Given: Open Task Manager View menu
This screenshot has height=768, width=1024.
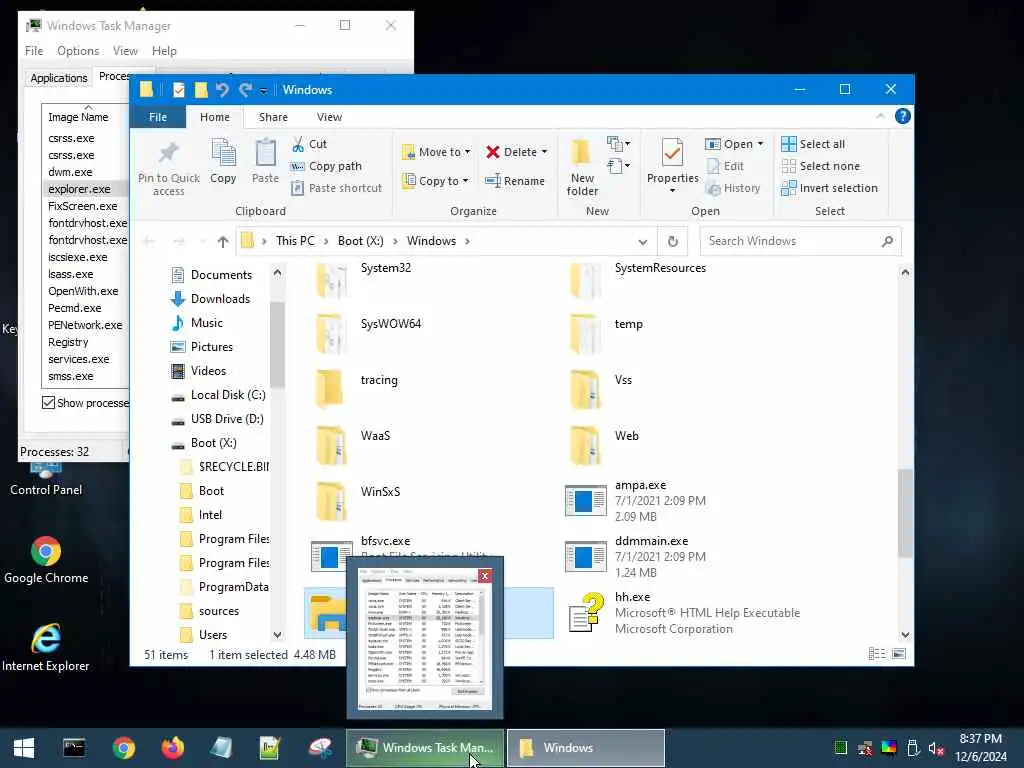Looking at the screenshot, I should point(125,50).
